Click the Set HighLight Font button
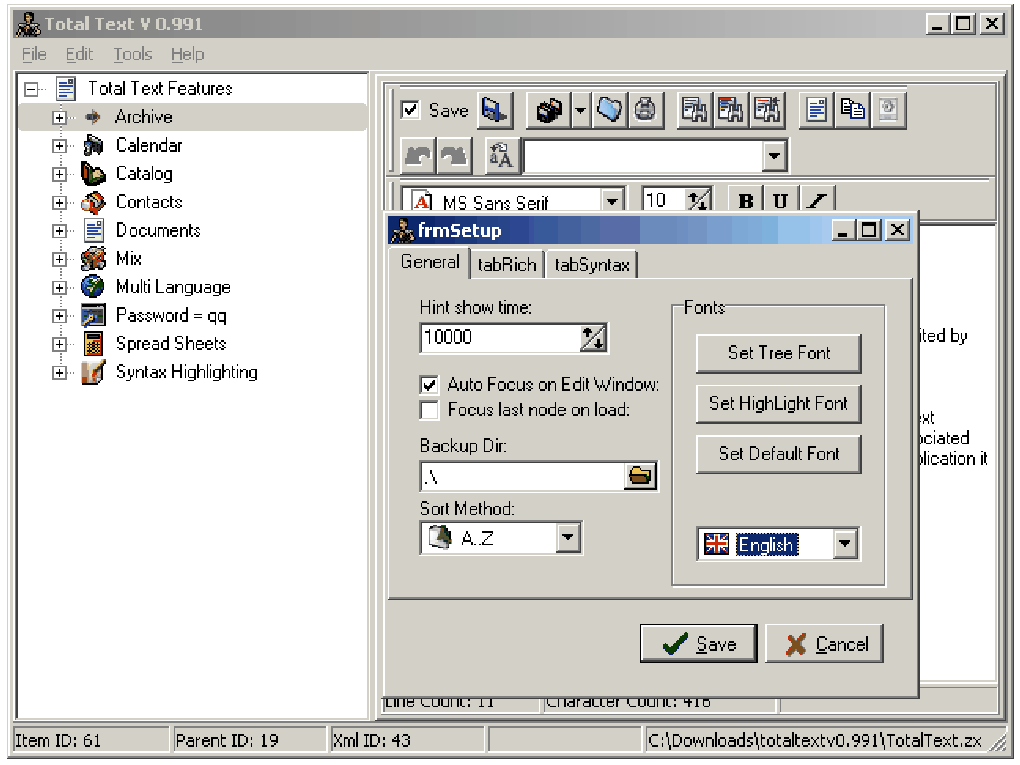Screen dimensions: 1020x765 (x=779, y=404)
